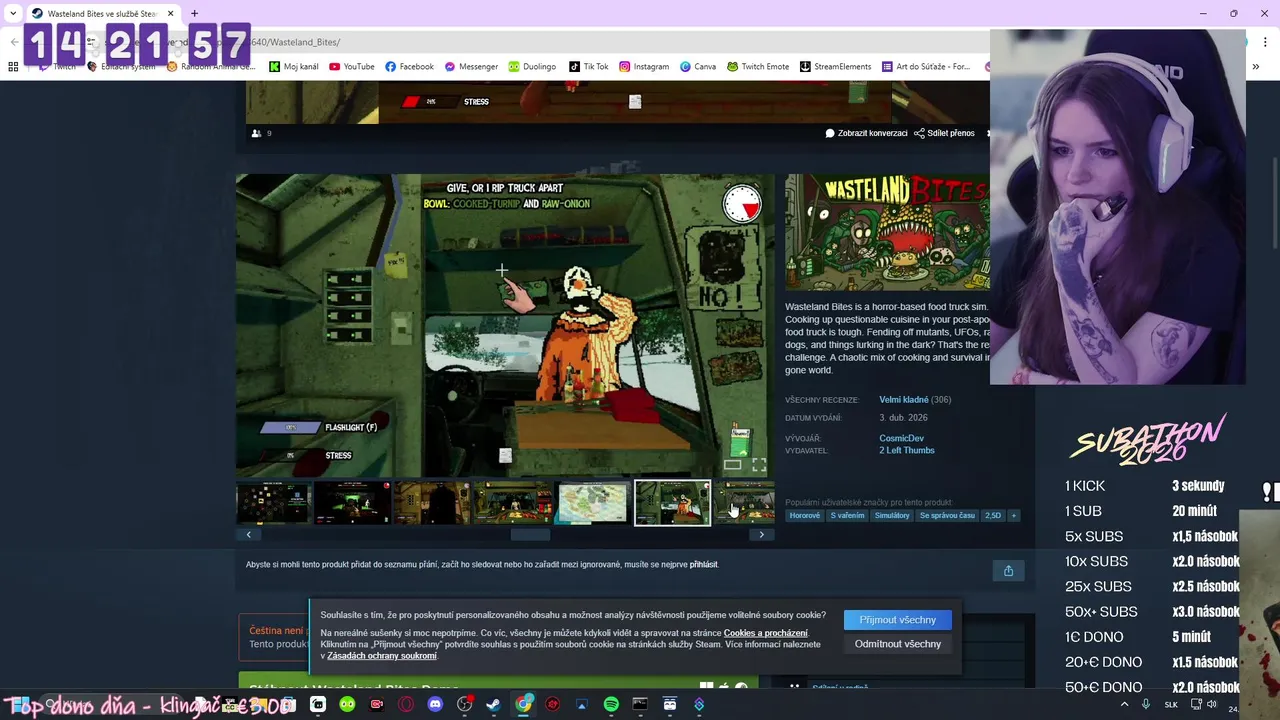Open the Velmi kladné reviews link
Viewport: 1280px width, 720px height.
coord(904,400)
